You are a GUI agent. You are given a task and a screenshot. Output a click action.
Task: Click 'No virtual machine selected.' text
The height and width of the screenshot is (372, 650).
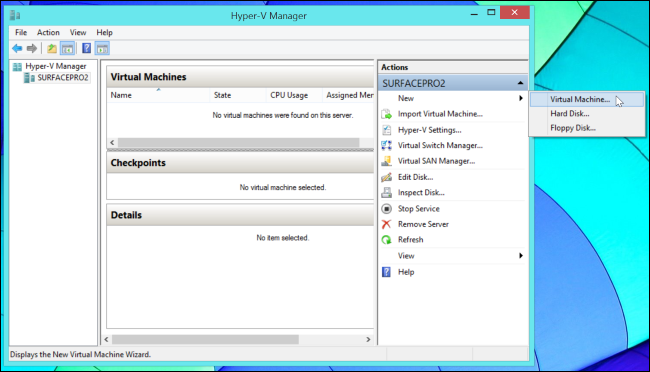tap(283, 187)
